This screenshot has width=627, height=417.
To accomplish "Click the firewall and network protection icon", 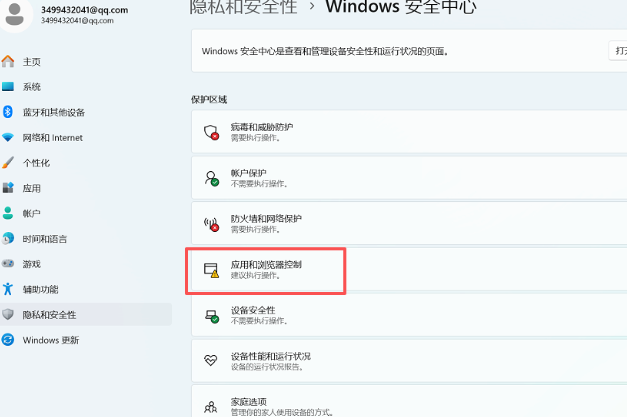I will (x=211, y=223).
